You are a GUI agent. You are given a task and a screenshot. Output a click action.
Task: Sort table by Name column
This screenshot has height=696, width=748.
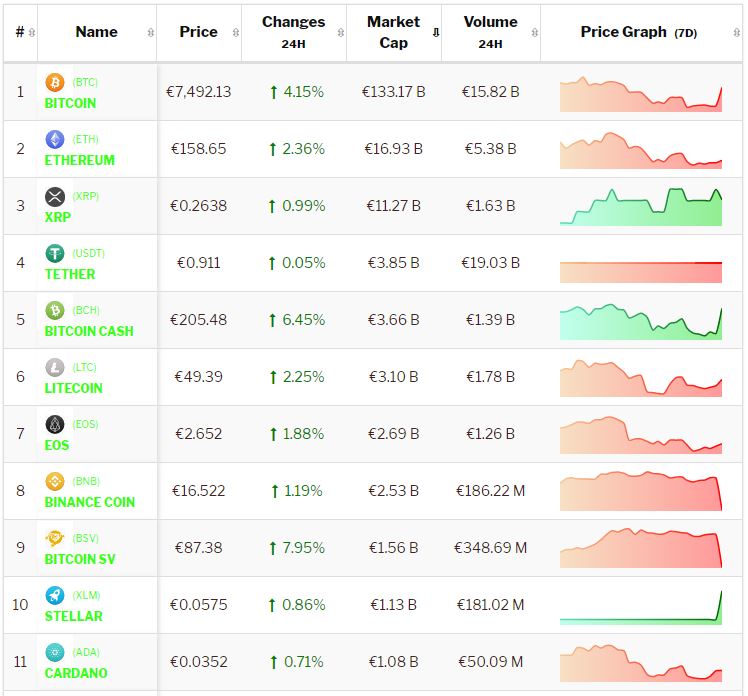point(97,32)
